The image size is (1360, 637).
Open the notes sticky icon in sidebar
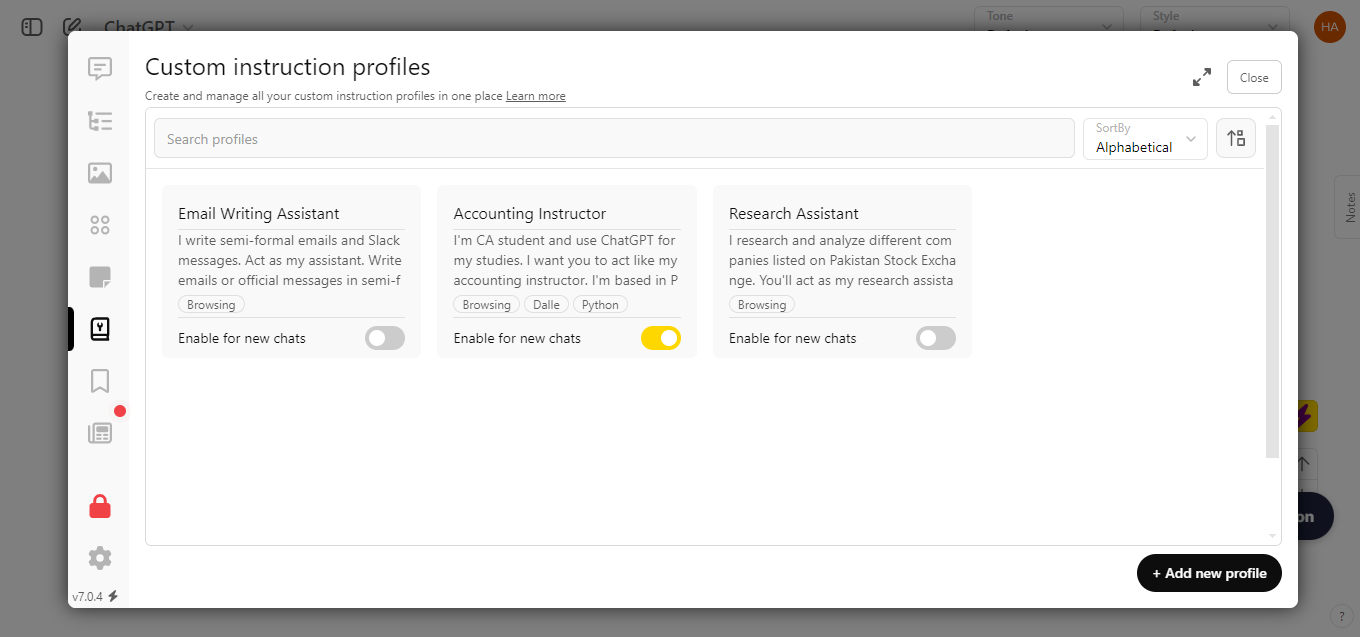[x=100, y=277]
